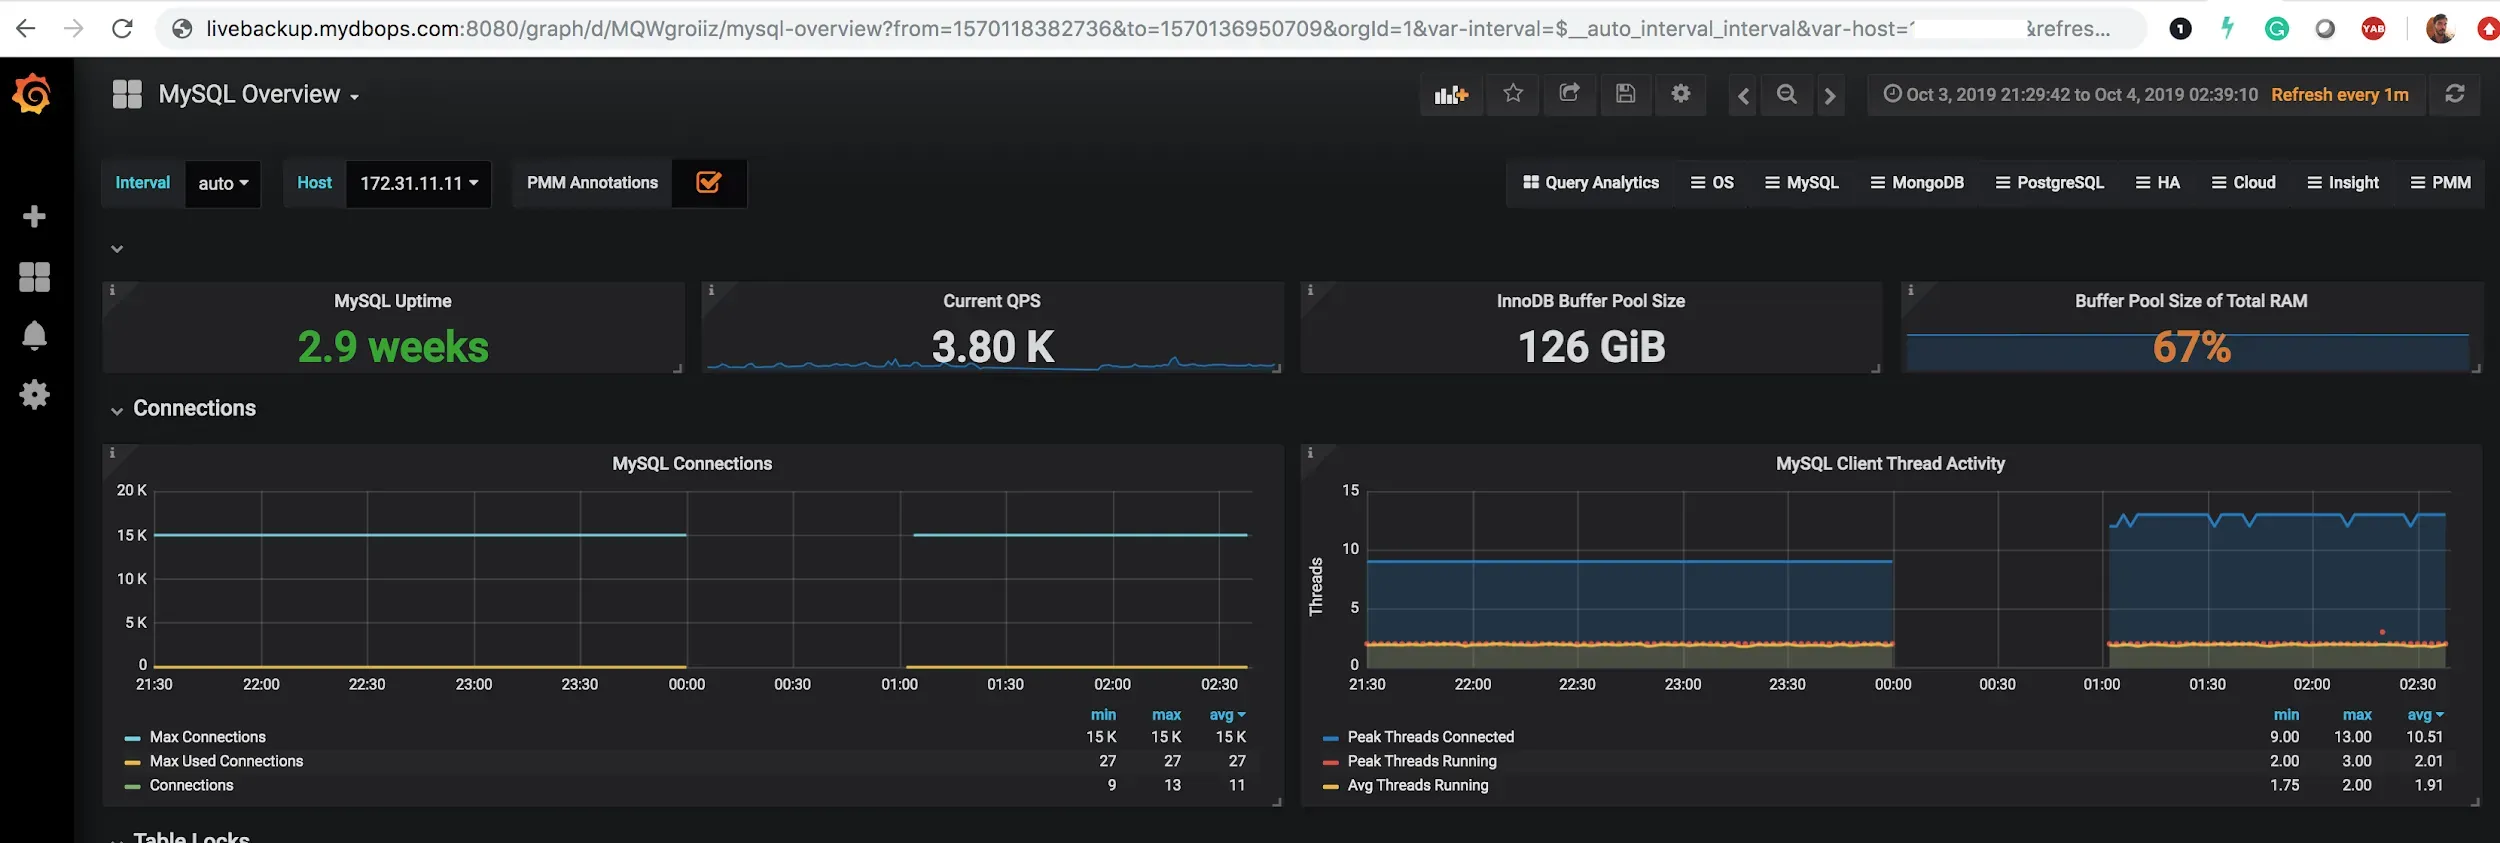
Task: Collapse the Connections row
Action: 194,408
